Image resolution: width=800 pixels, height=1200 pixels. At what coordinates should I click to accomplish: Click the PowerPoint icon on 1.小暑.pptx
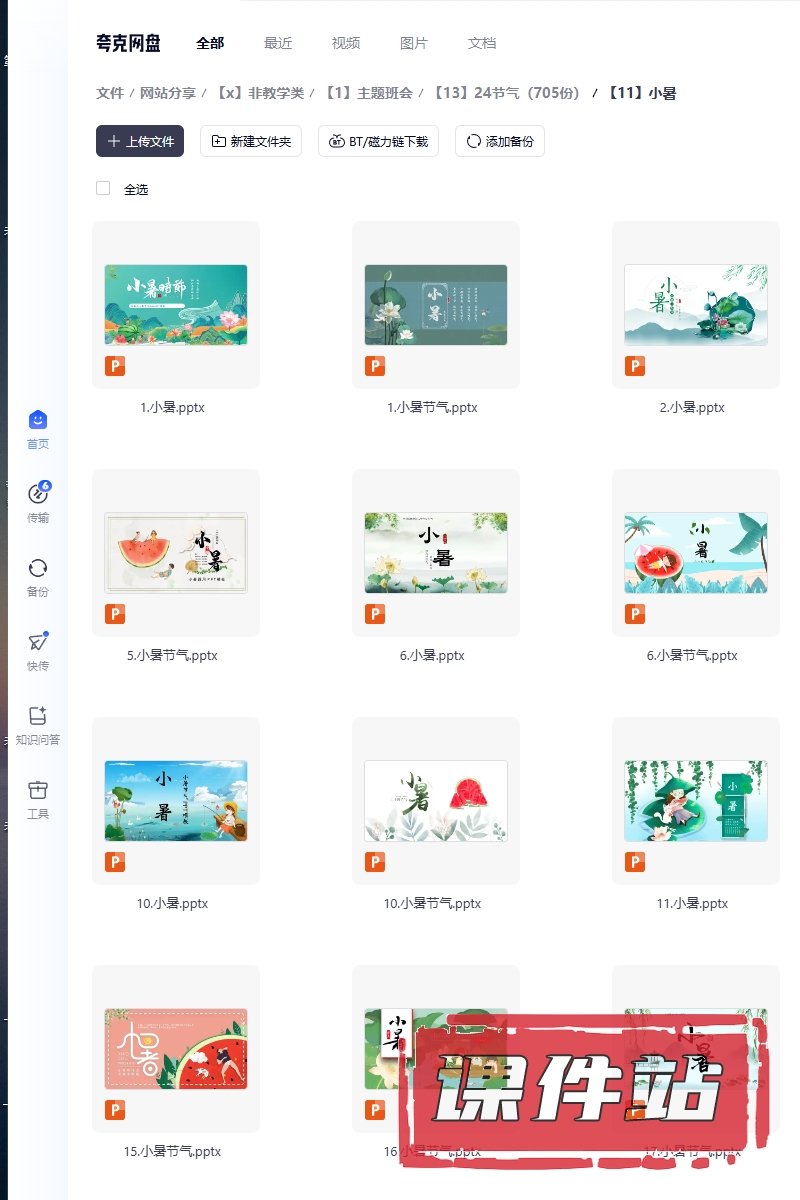(115, 366)
